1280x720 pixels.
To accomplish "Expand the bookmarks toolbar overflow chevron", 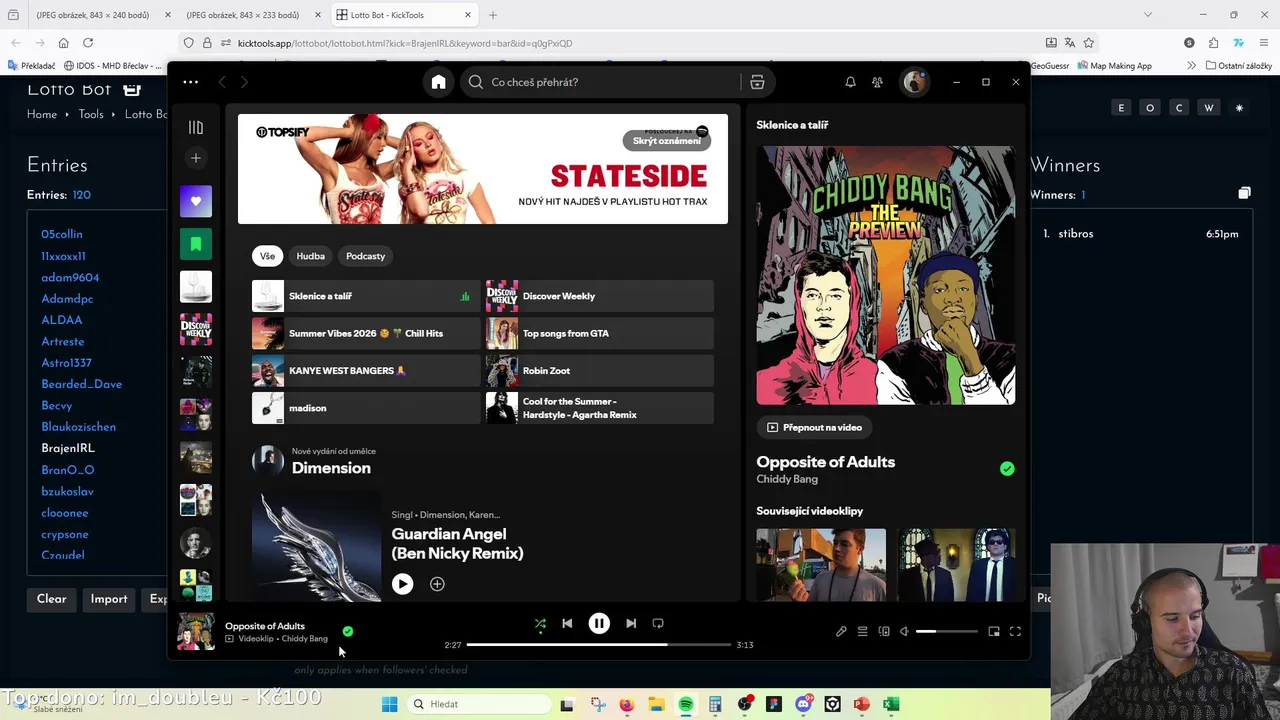I will coord(1191,65).
